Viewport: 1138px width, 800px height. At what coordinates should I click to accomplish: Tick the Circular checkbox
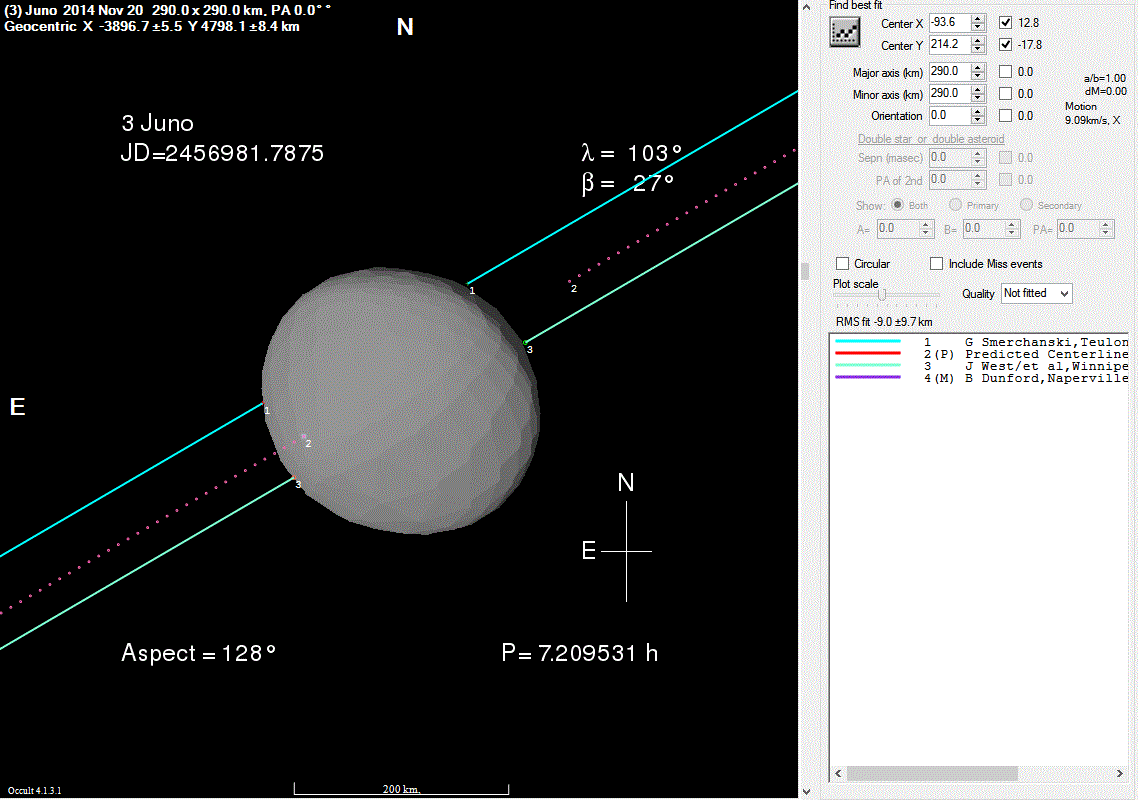pos(843,264)
